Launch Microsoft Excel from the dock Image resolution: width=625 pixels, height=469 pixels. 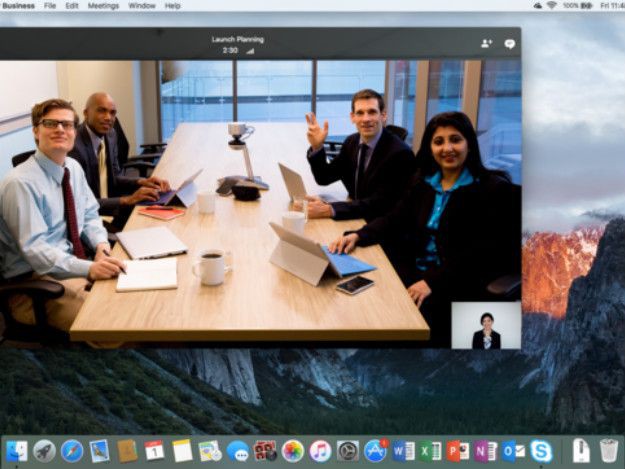point(430,451)
